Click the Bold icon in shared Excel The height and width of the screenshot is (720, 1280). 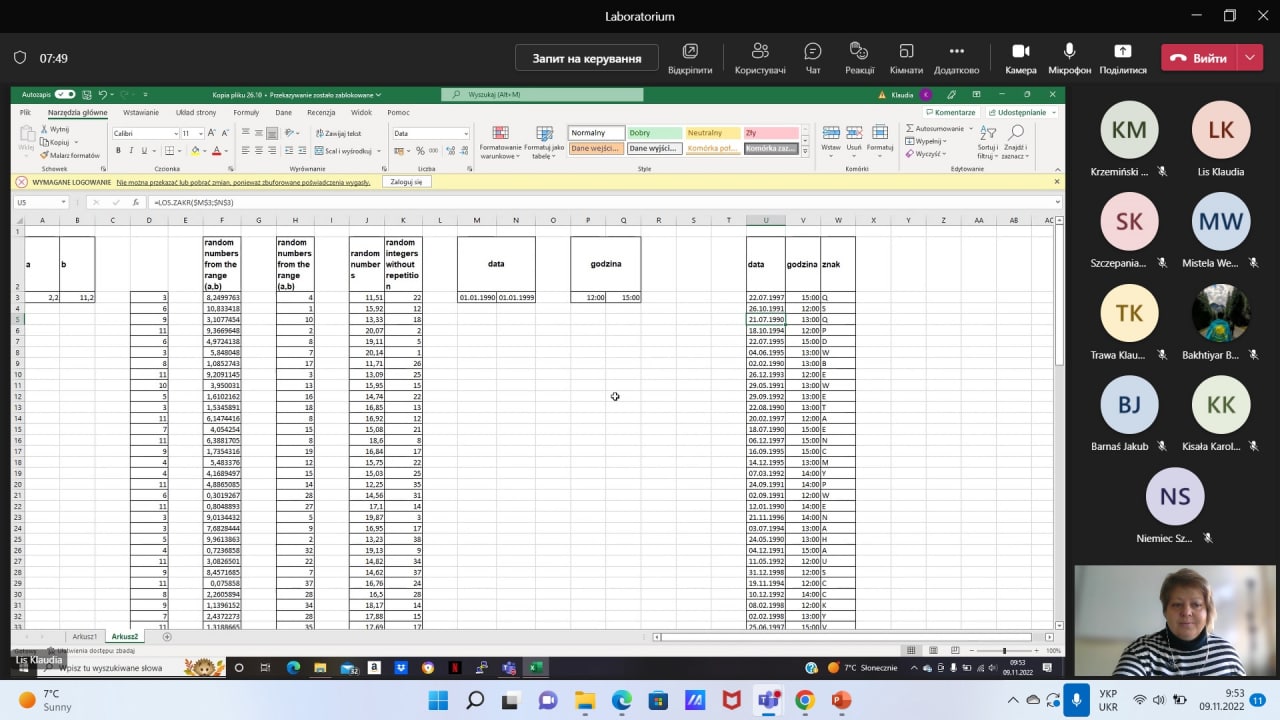pyautogui.click(x=118, y=151)
